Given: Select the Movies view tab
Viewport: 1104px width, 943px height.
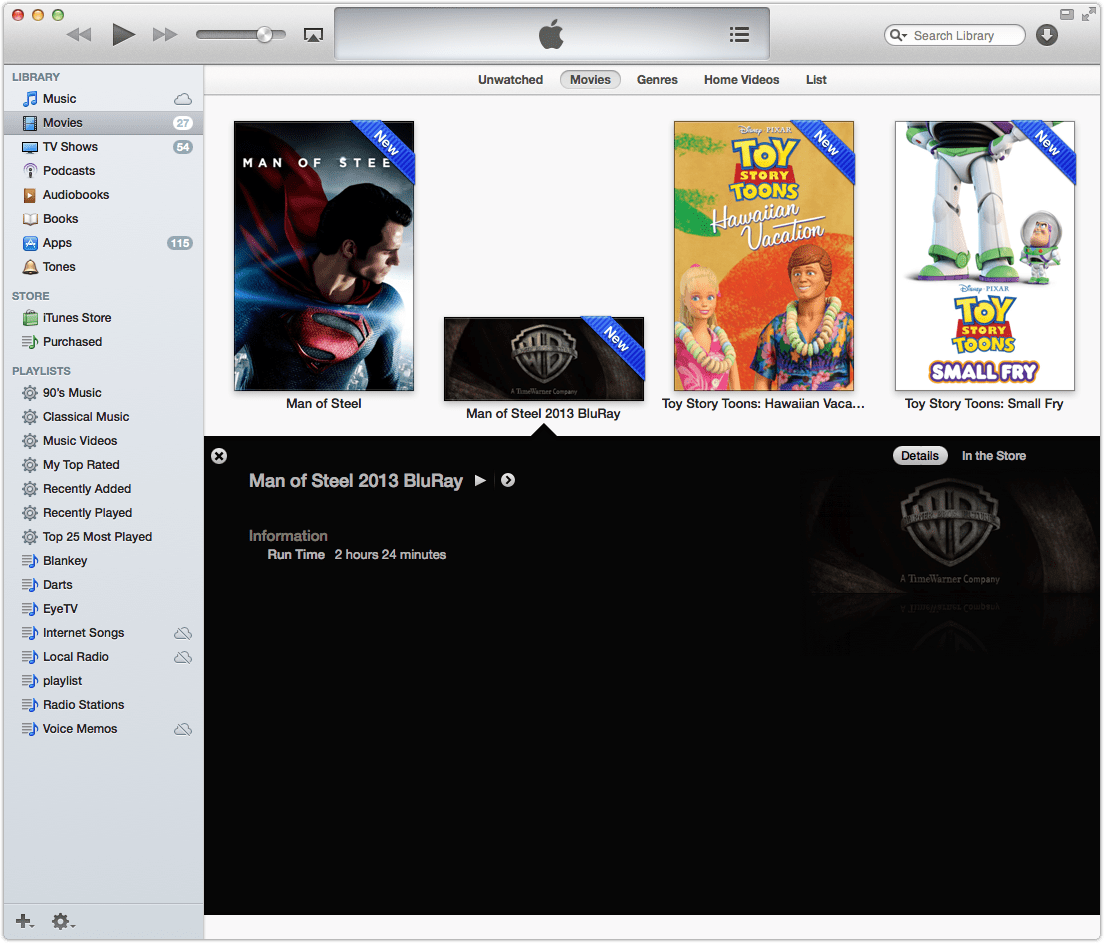Looking at the screenshot, I should [x=590, y=80].
